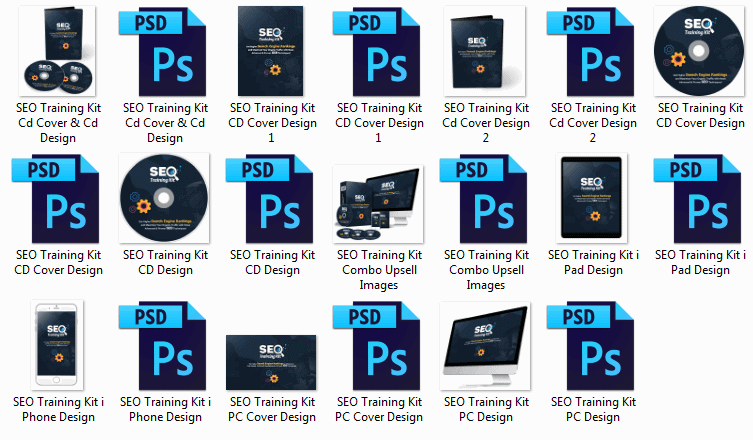Click 'Combo Upsell Images' filename under PSD icon
The width and height of the screenshot is (753, 440).
click(486, 270)
